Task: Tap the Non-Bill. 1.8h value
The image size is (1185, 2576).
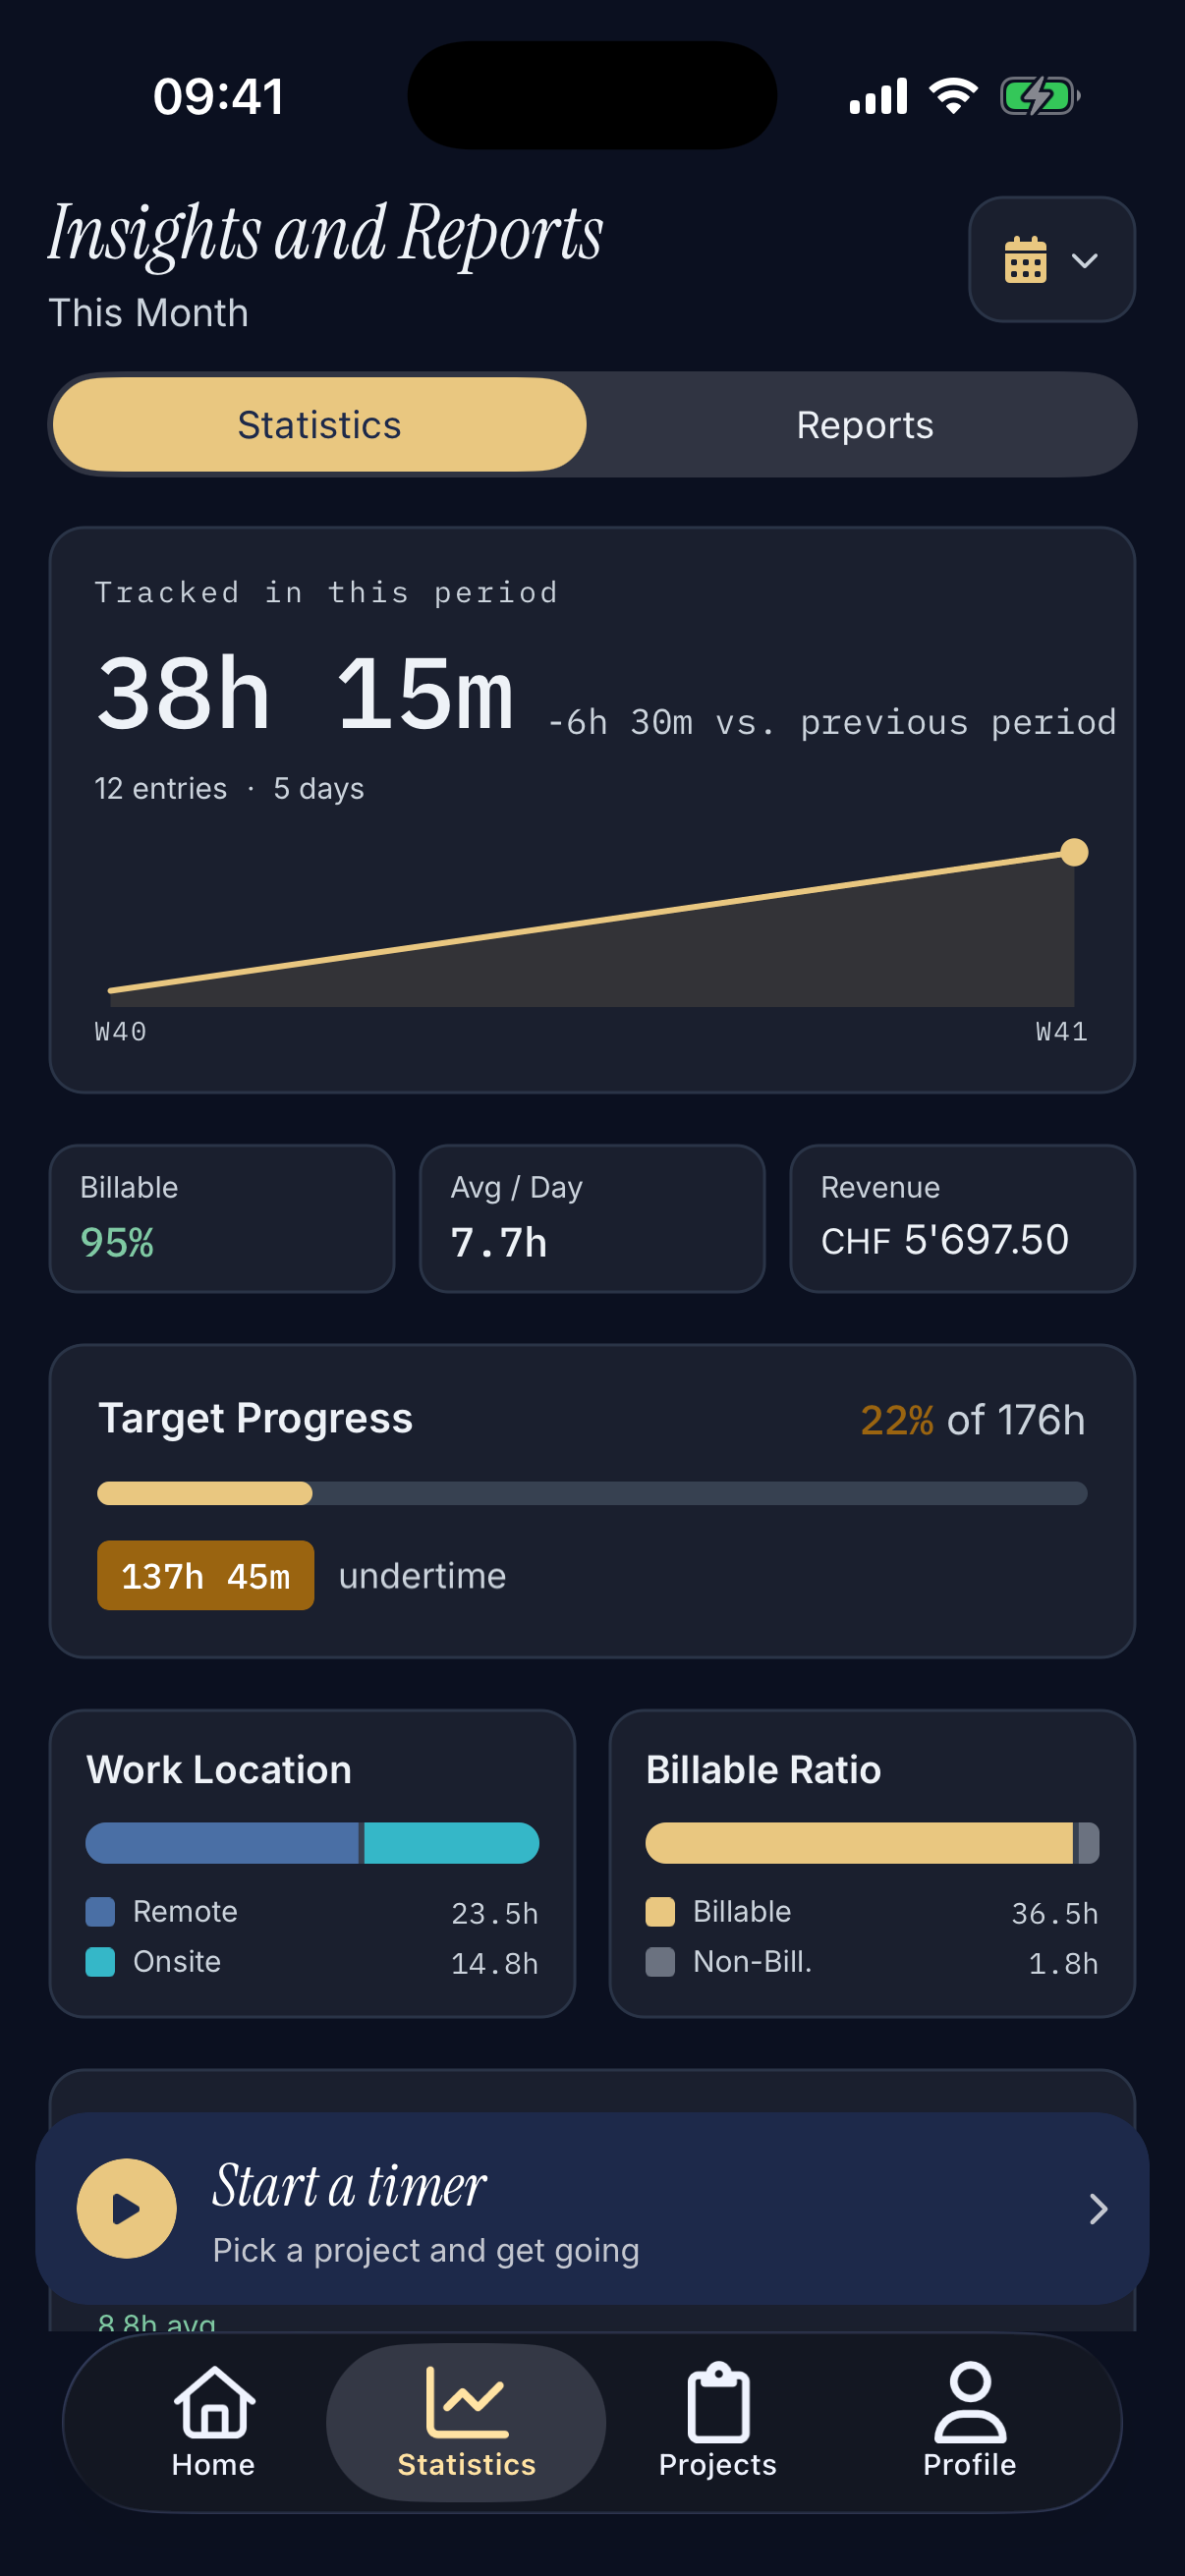Action: point(1064,1964)
